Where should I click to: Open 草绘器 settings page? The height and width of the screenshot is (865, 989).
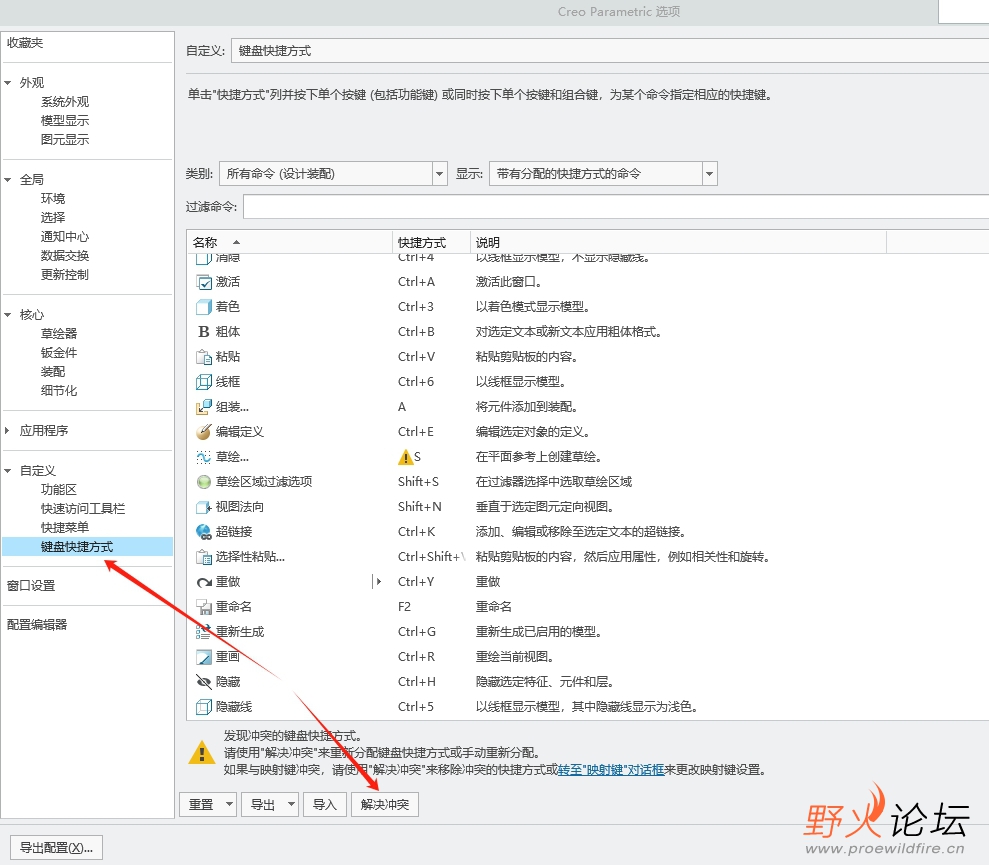pyautogui.click(x=59, y=333)
